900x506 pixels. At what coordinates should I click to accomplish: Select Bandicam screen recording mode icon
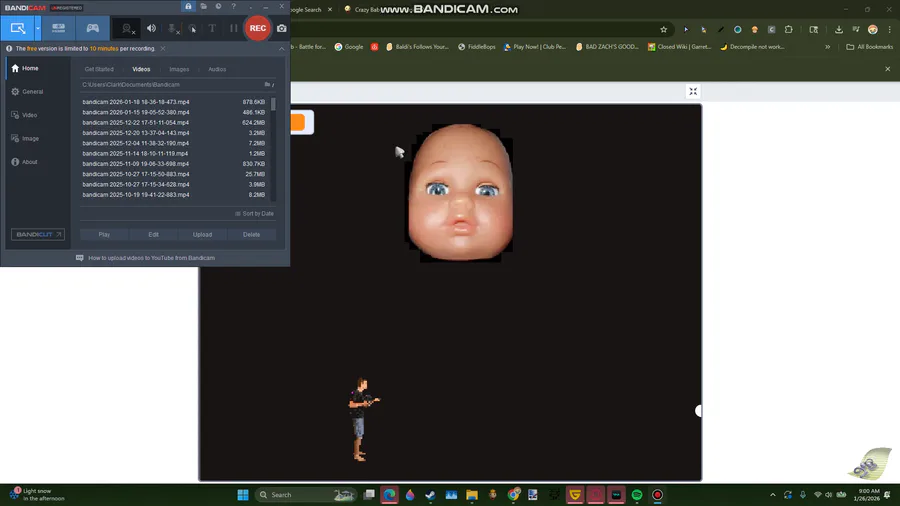tap(18, 28)
